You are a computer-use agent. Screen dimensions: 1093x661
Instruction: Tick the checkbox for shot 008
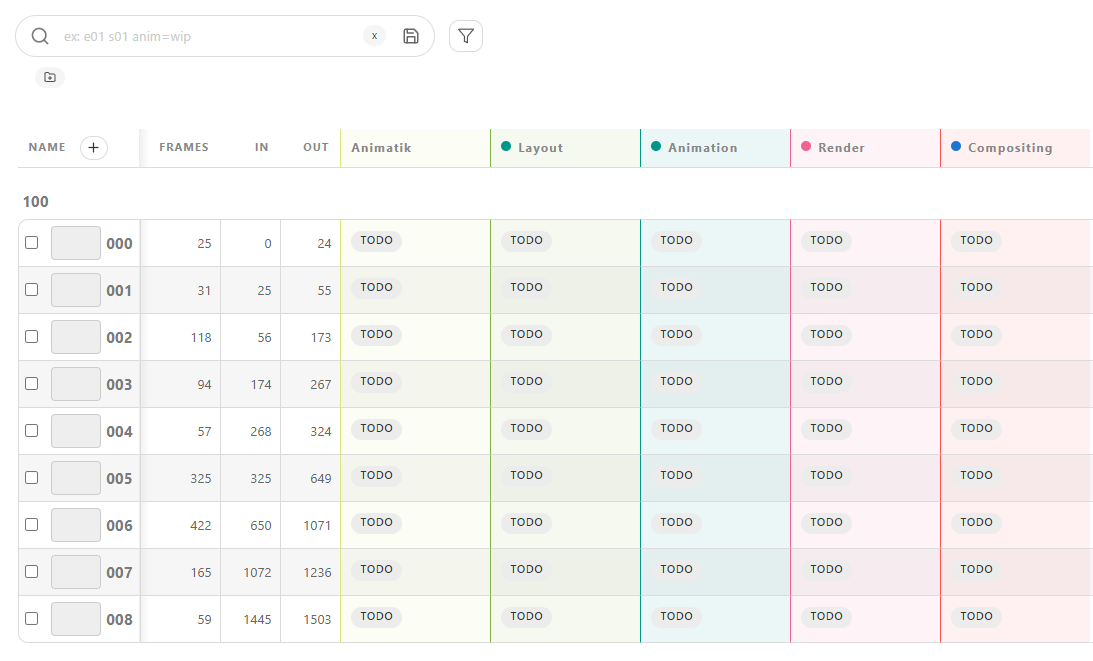31,618
